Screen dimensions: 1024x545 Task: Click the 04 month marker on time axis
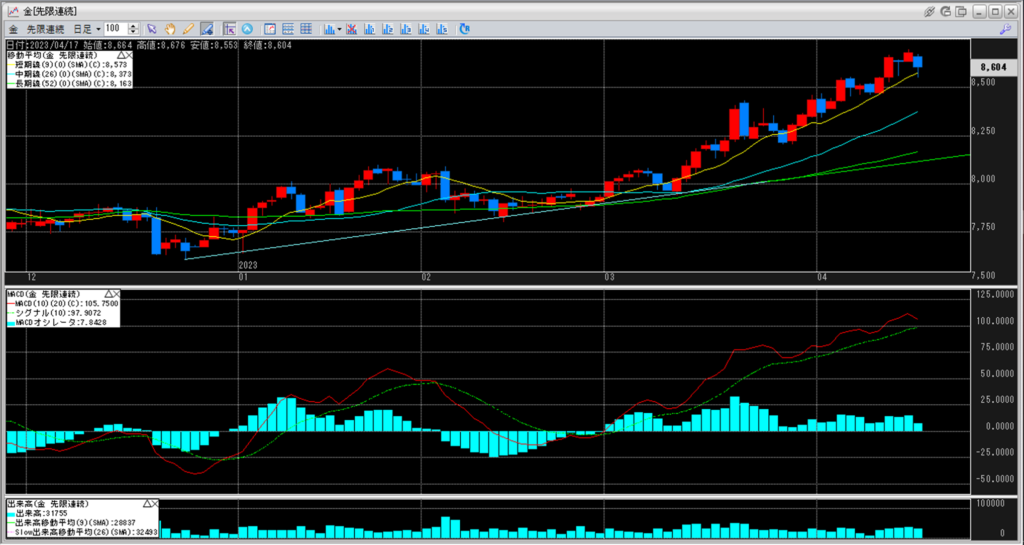(822, 277)
